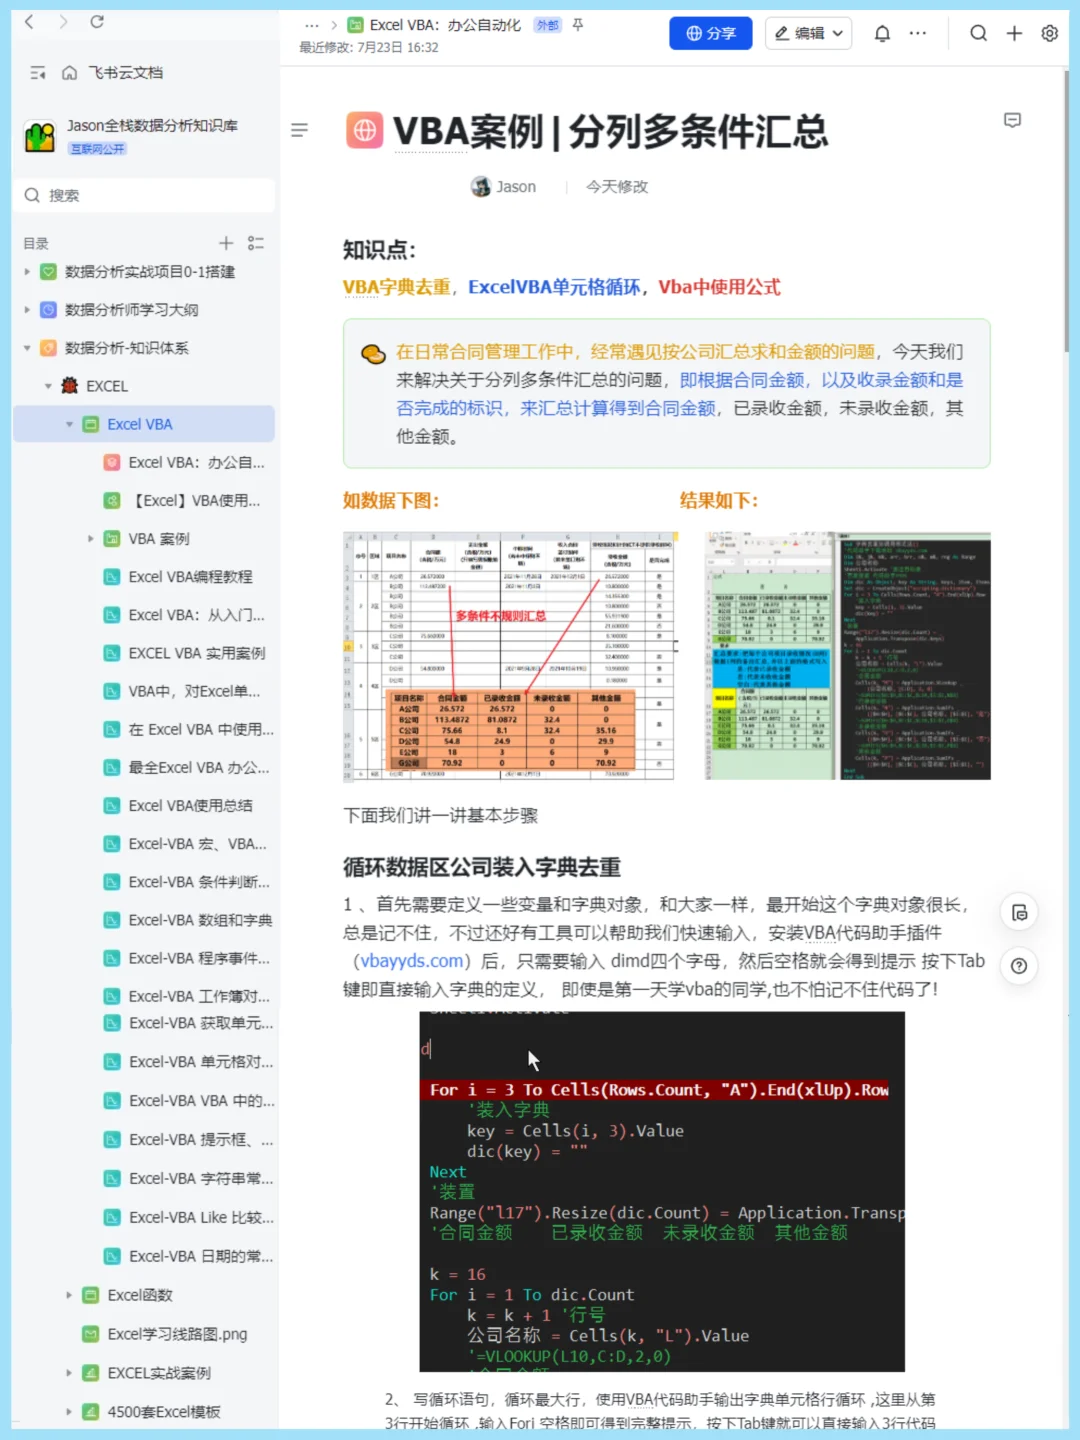Click the list-options icon beside 目录
This screenshot has width=1080, height=1440.
(256, 242)
